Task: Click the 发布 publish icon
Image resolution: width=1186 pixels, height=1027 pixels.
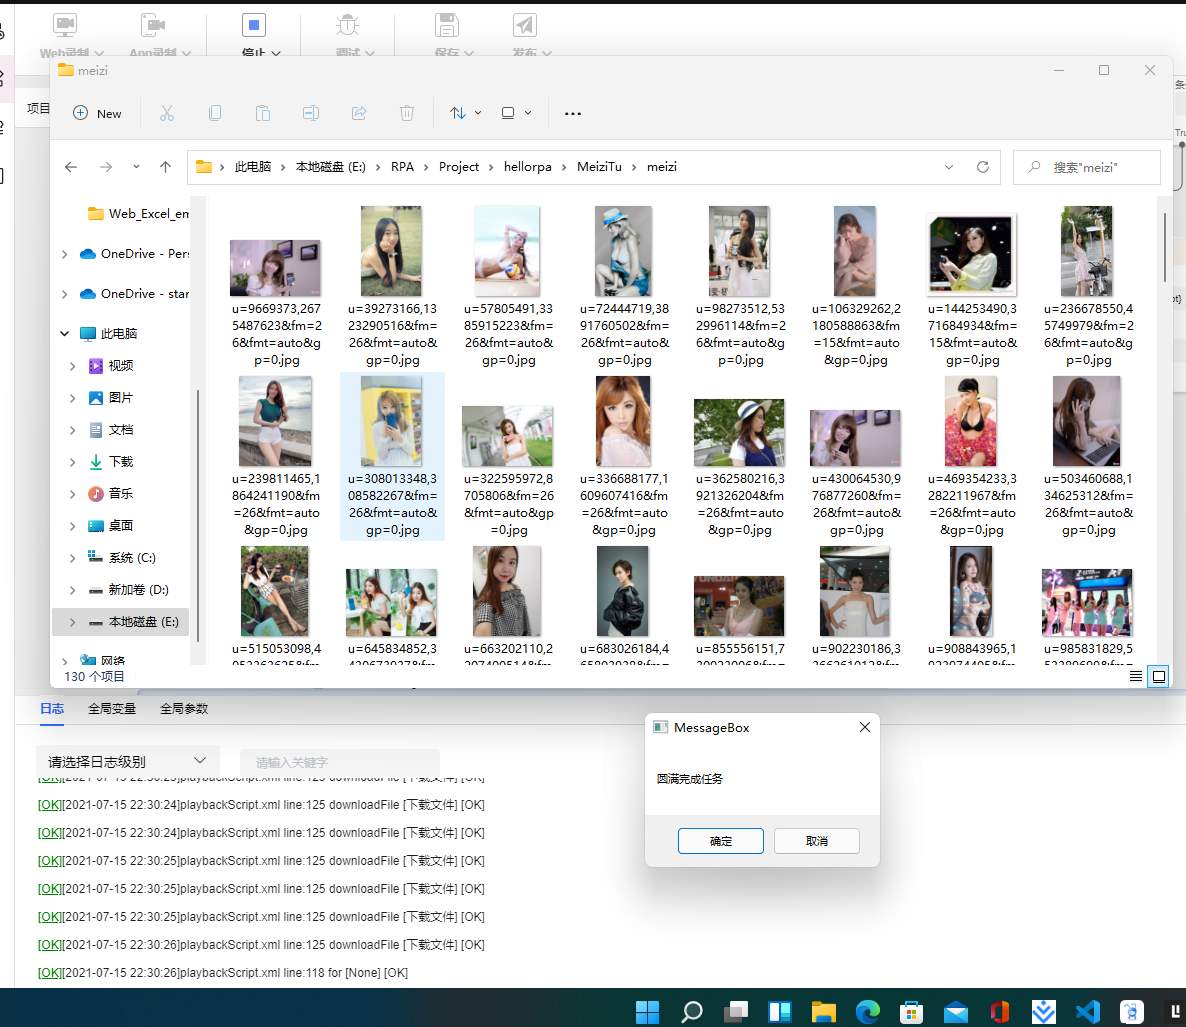Action: (525, 26)
